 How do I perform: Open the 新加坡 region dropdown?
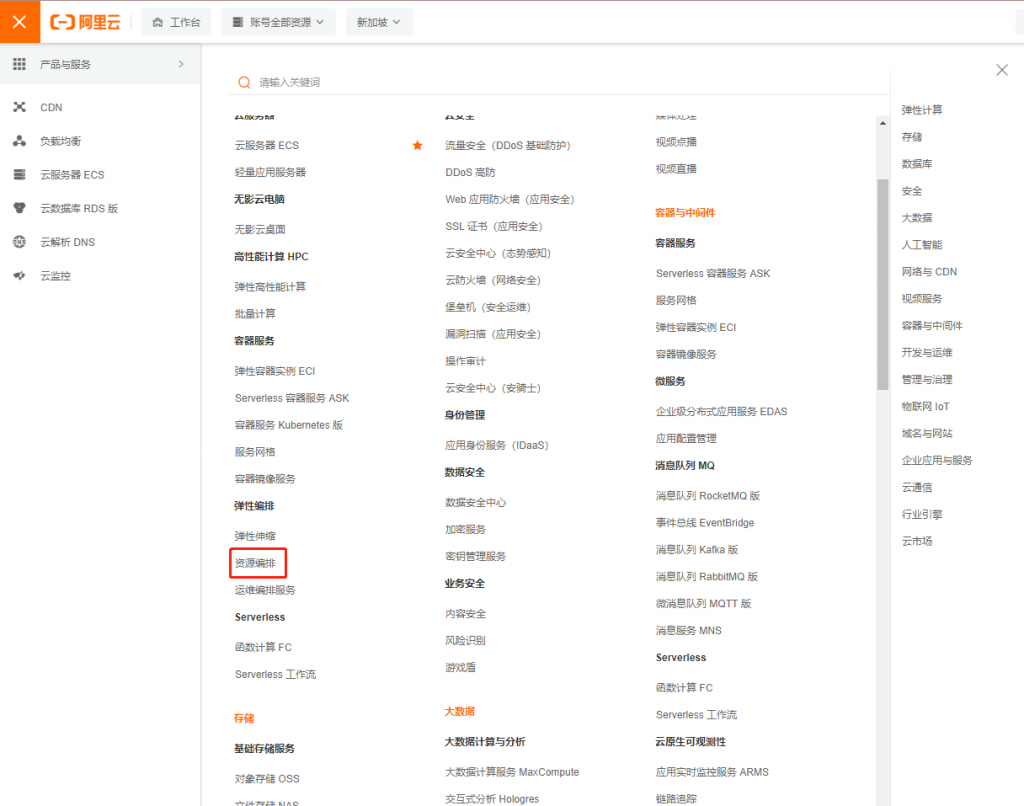[379, 22]
